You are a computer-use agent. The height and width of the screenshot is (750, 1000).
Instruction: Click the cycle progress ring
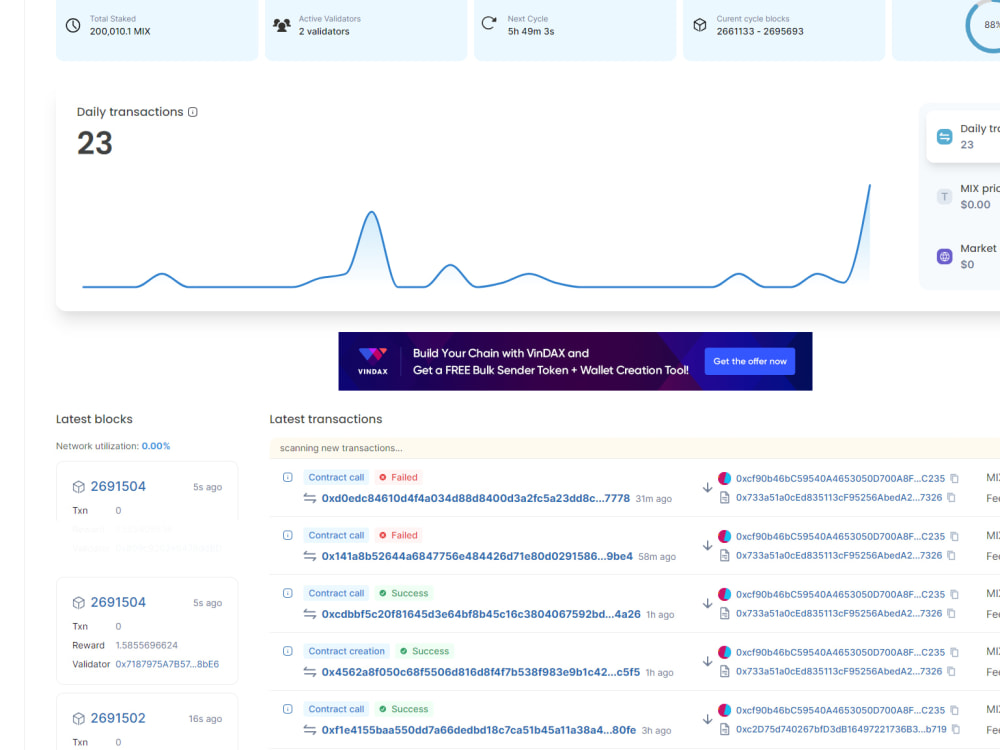click(x=983, y=26)
